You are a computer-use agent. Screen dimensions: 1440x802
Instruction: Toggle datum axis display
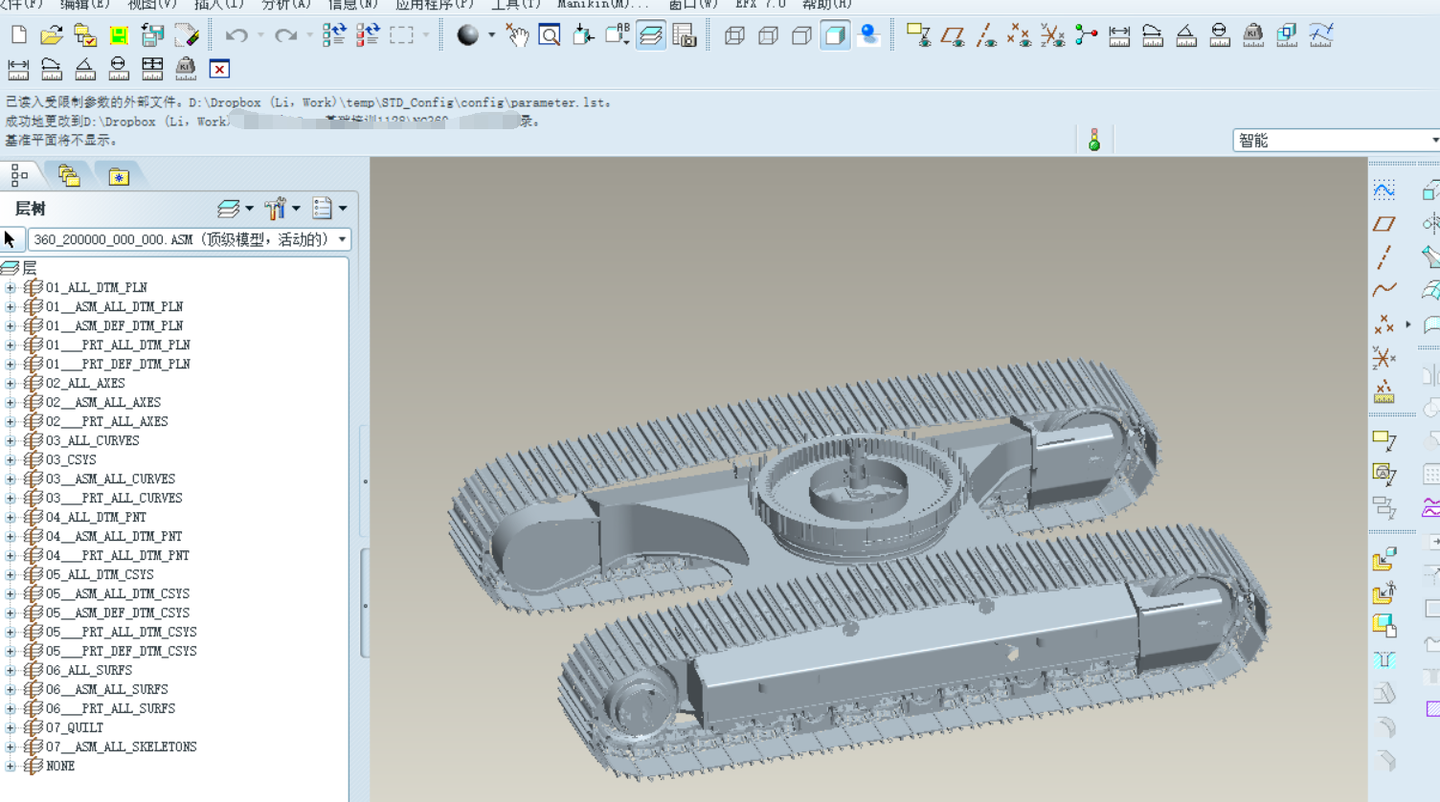[x=986, y=36]
